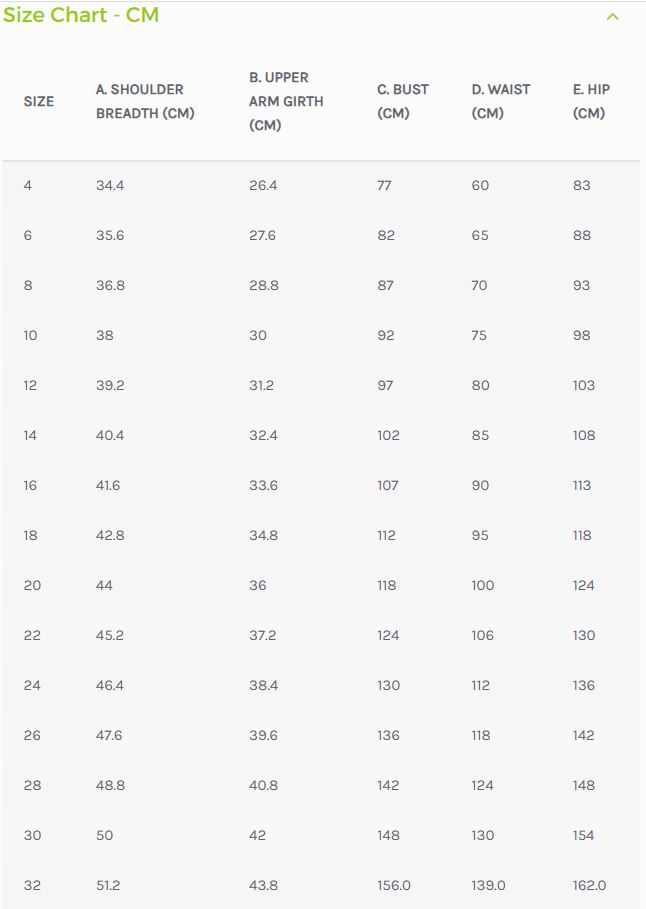Screen dimensions: 646x909
Task: Select the size 10 row label
Action: [x=30, y=335]
